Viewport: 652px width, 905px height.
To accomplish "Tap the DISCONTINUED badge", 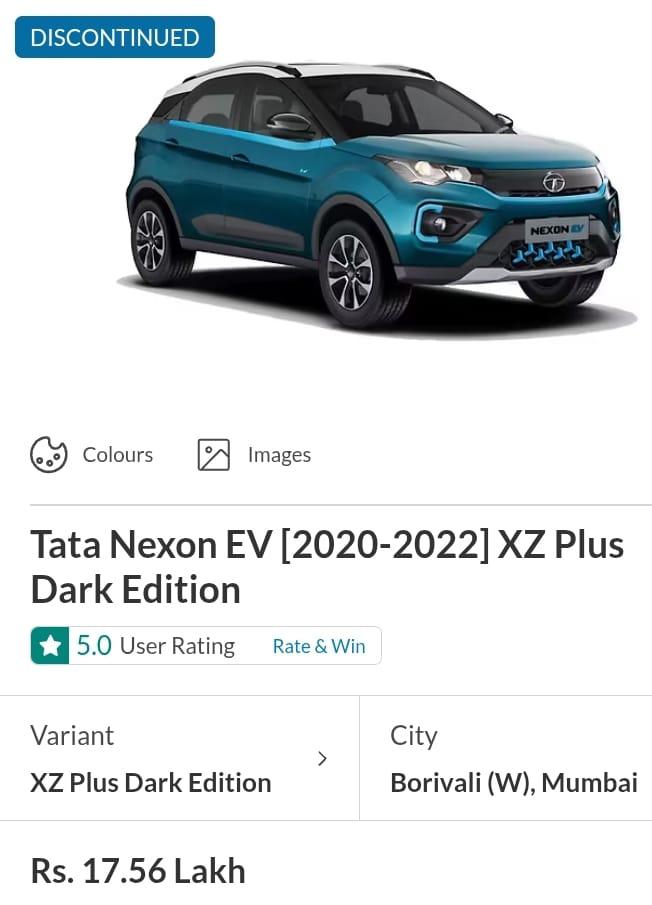I will coord(115,38).
